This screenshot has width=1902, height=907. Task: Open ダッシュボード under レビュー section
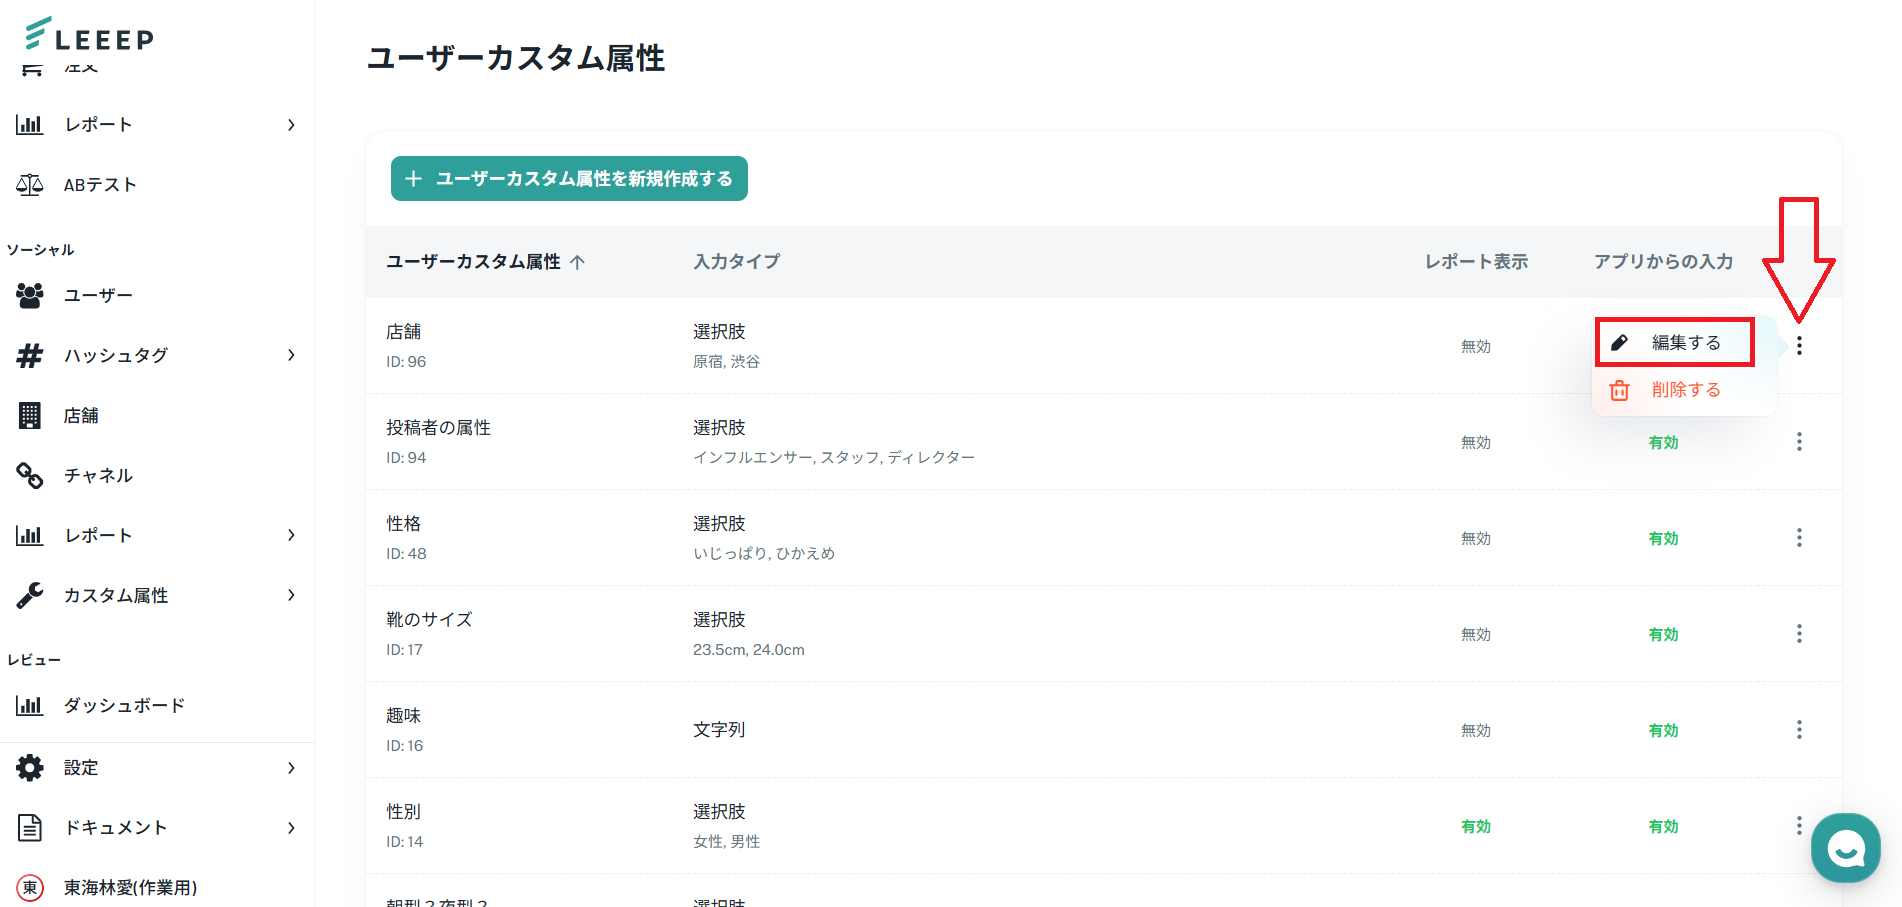click(124, 706)
